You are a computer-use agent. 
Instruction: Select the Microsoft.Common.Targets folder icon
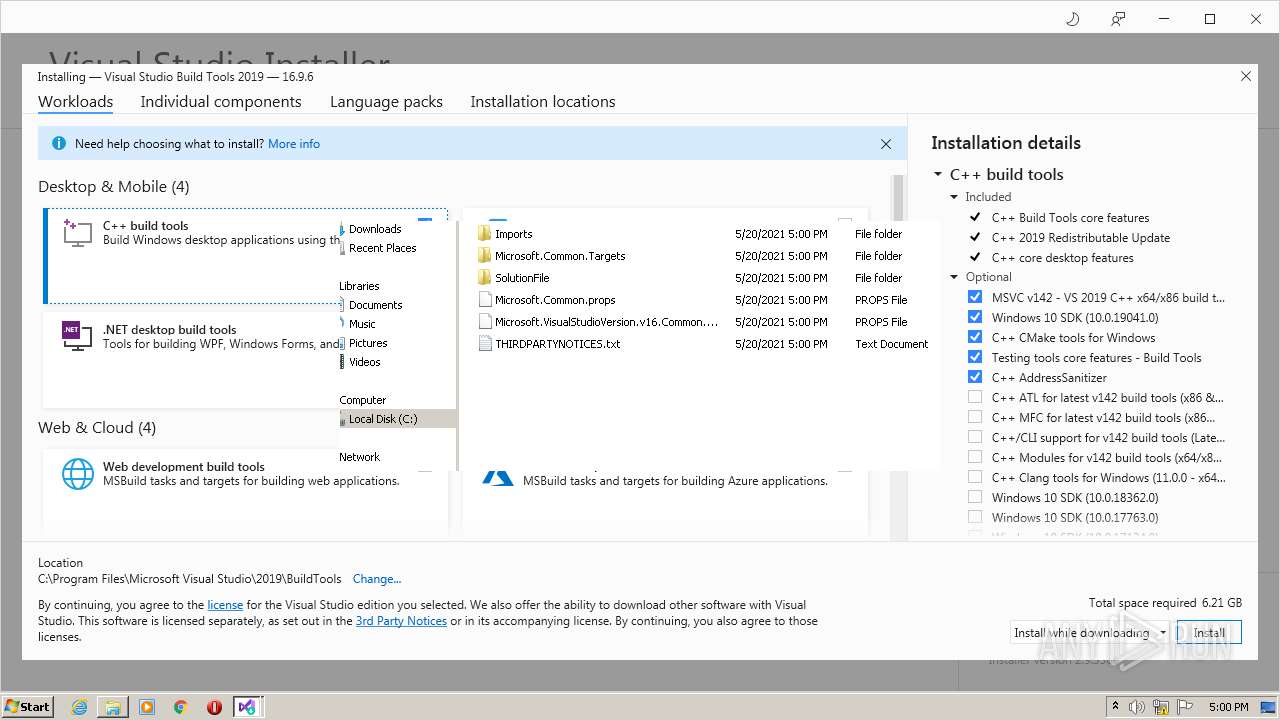click(485, 256)
